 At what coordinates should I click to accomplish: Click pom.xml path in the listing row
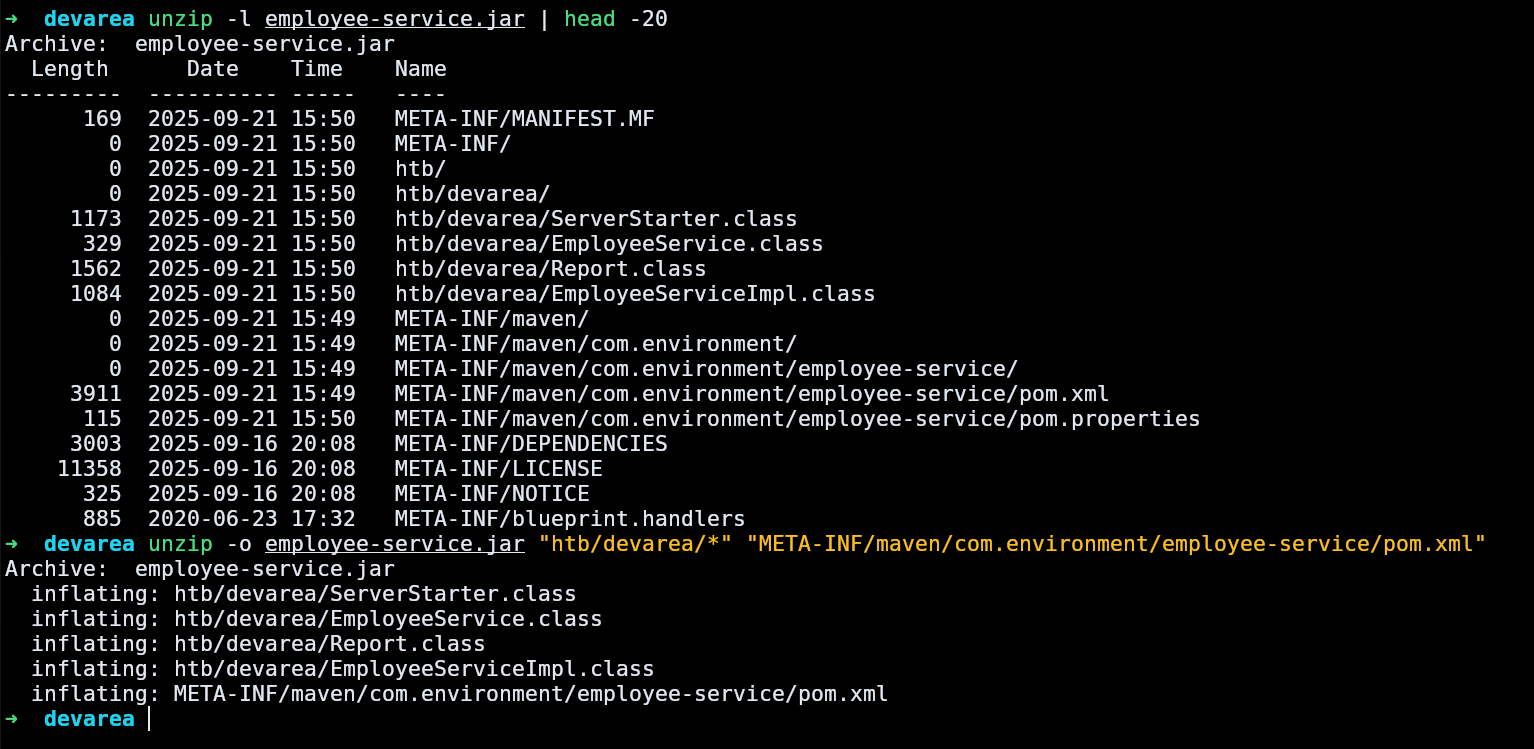[x=752, y=394]
